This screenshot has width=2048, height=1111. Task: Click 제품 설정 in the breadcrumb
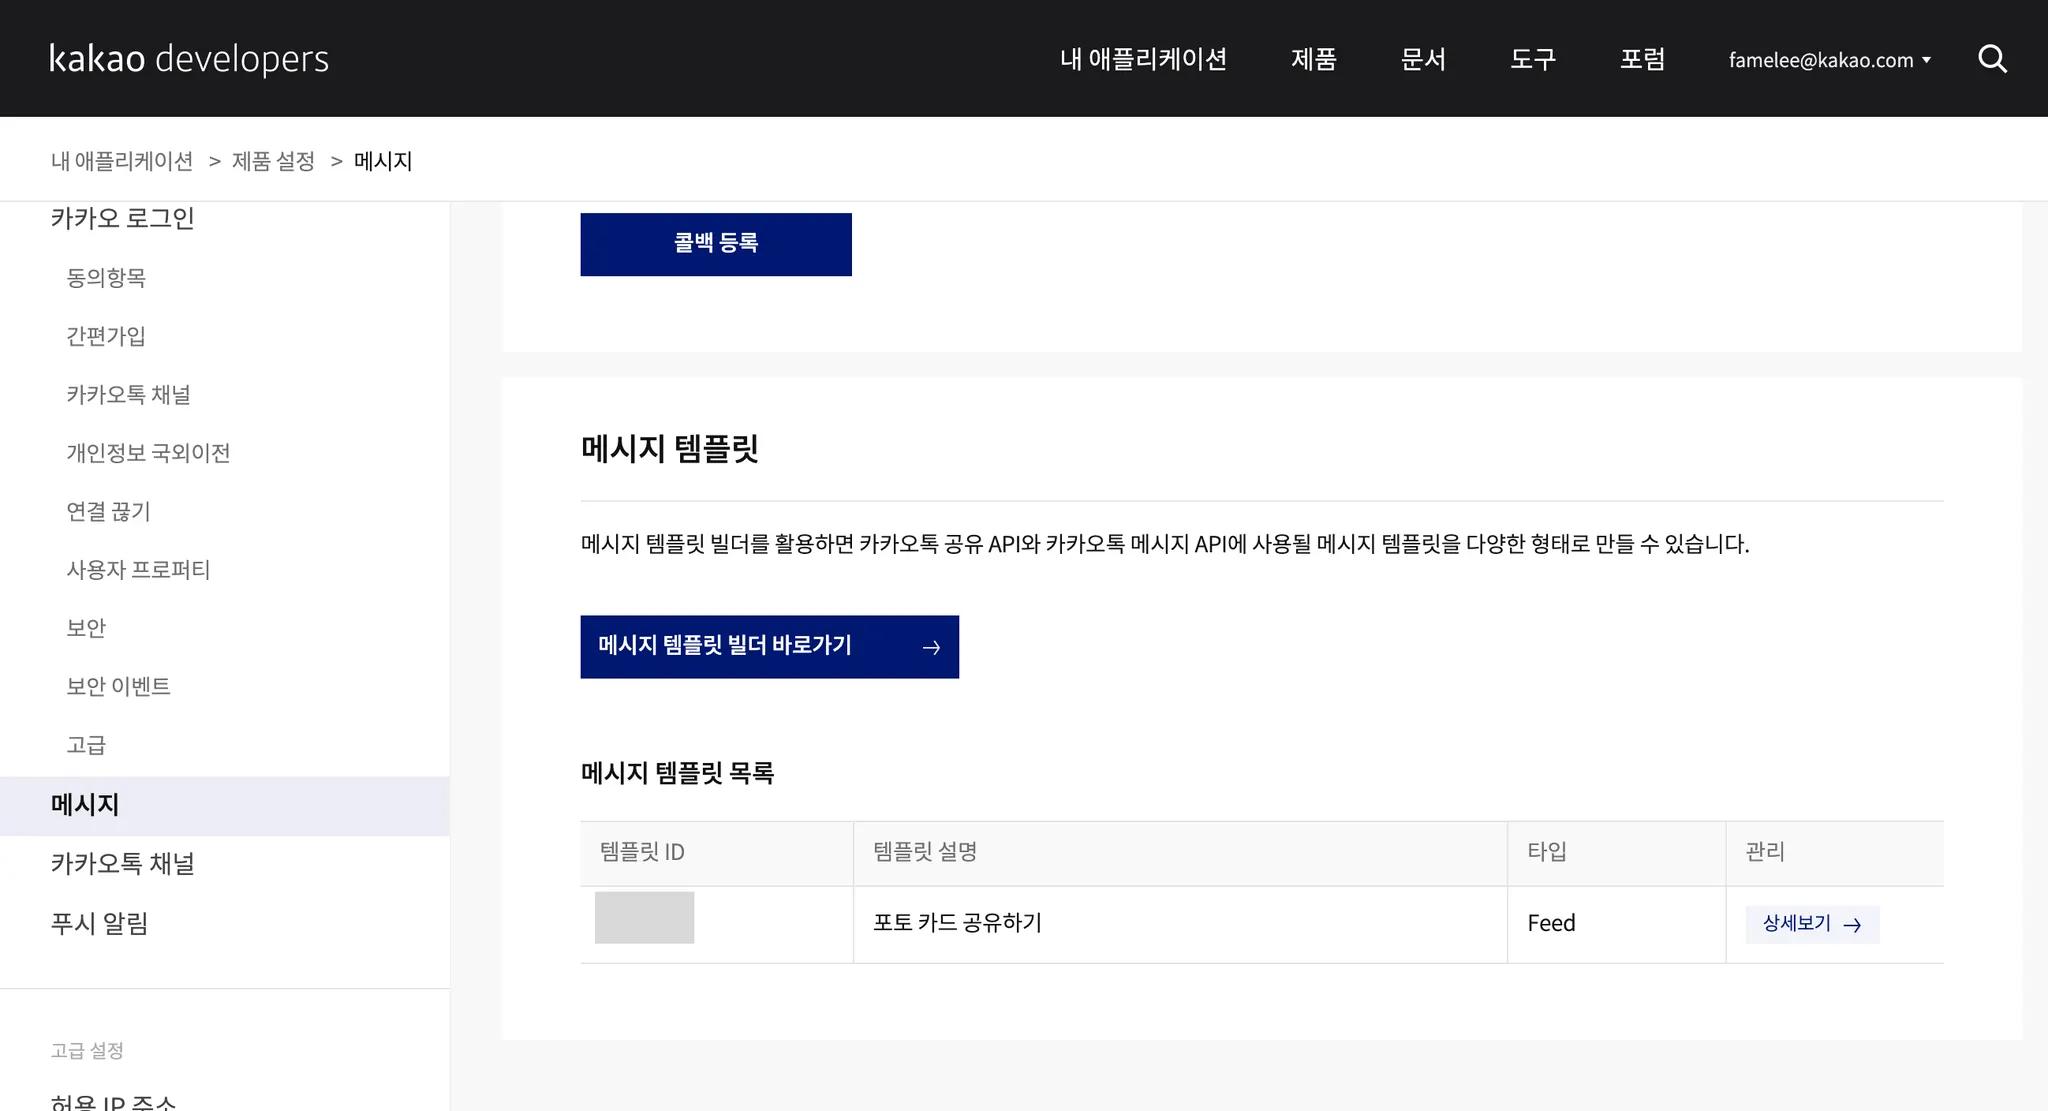click(x=273, y=161)
